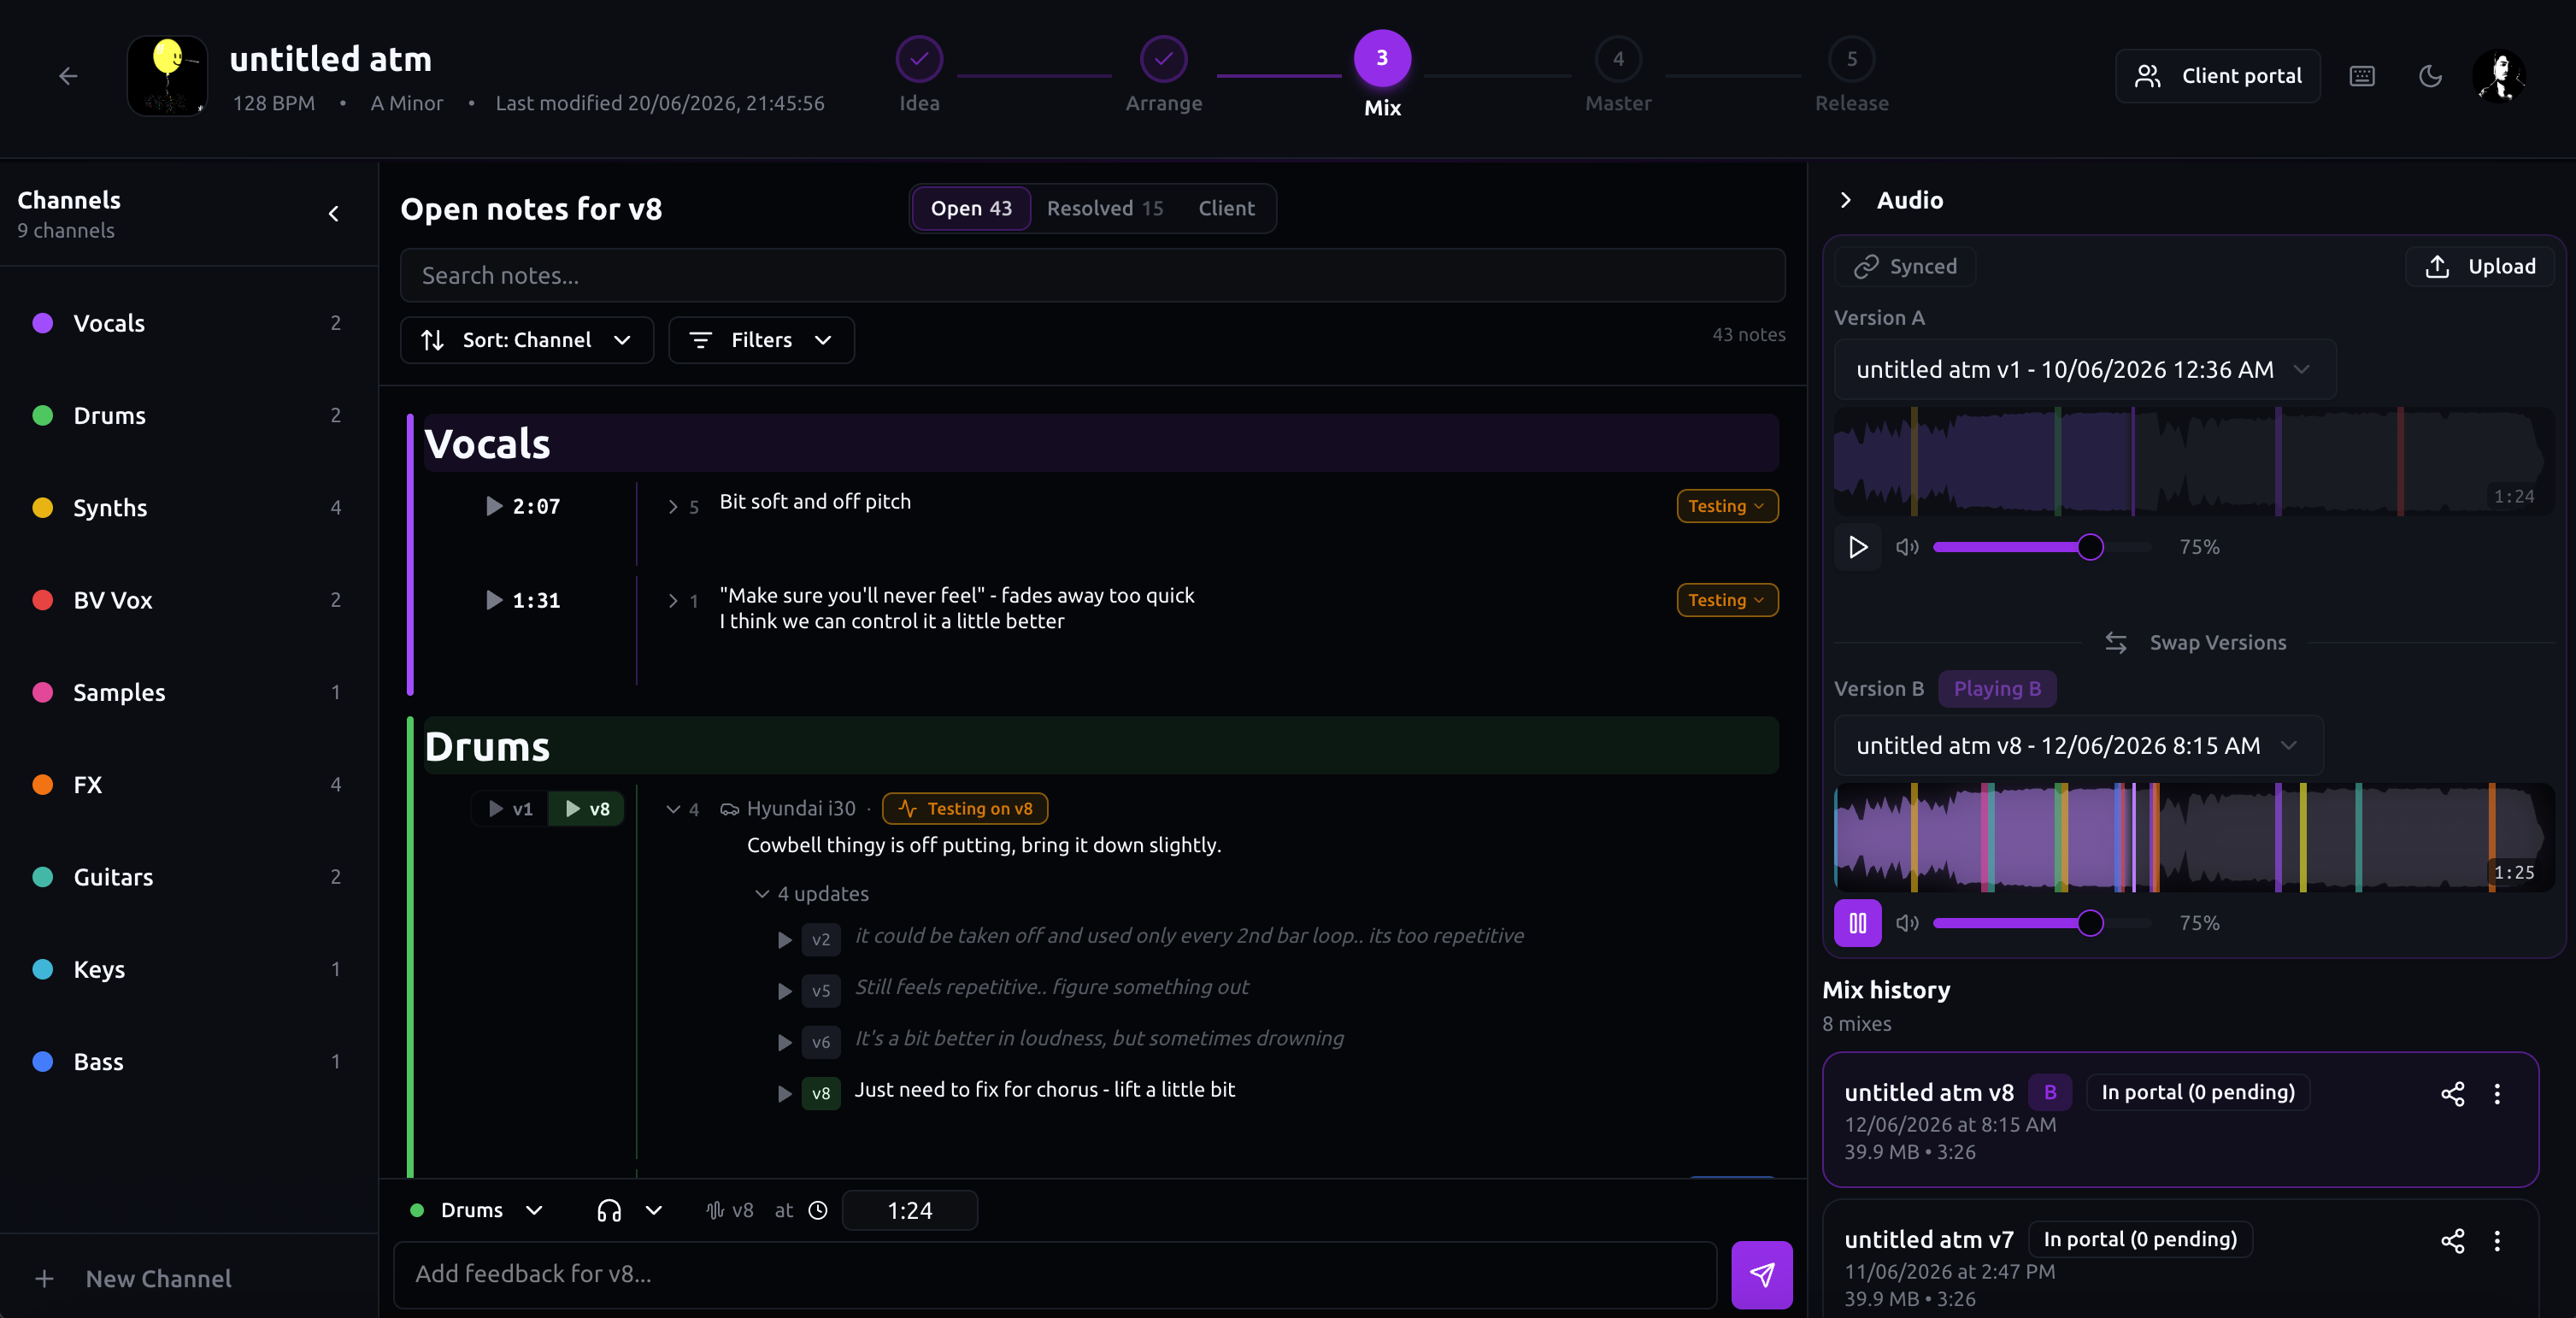The width and height of the screenshot is (2576, 1318).
Task: Click the Testing on v8 badge
Action: [964, 809]
